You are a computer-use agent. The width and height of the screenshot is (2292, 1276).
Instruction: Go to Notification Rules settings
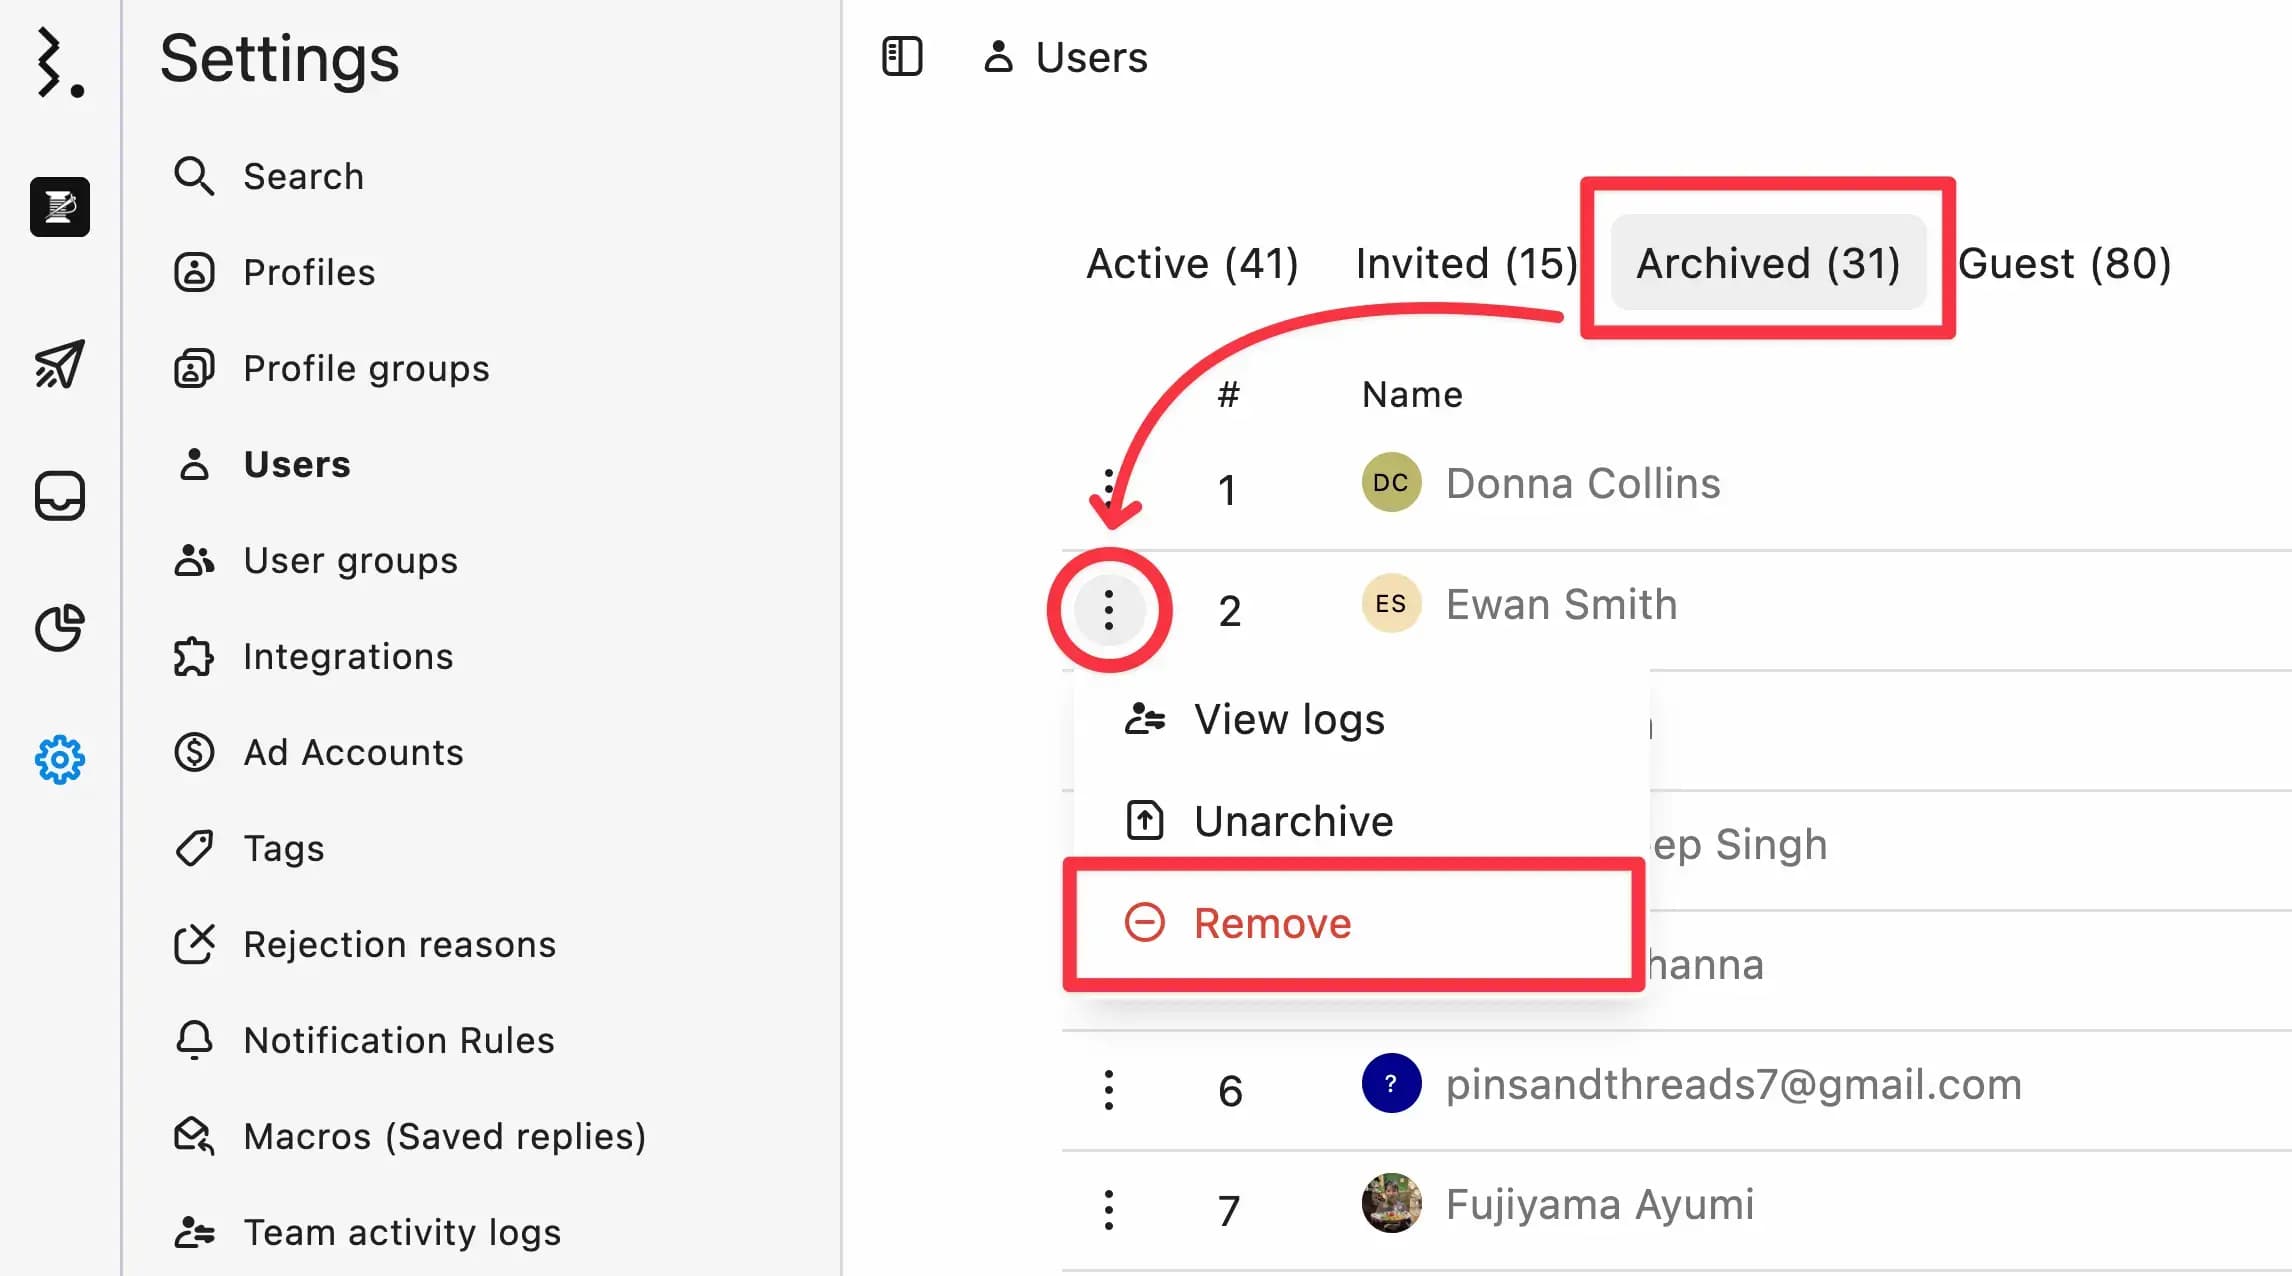point(398,1040)
